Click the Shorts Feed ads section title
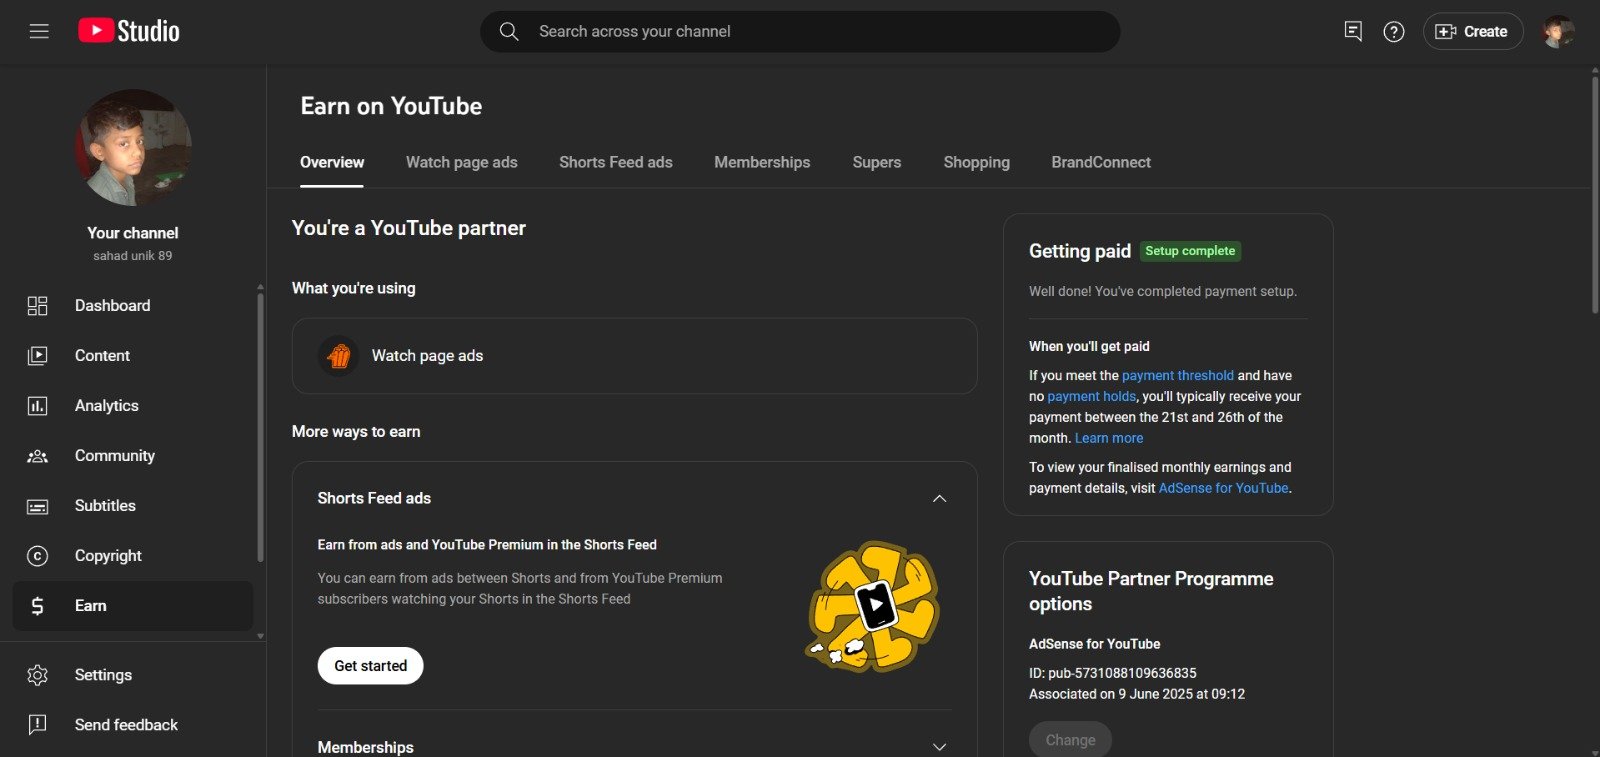This screenshot has height=757, width=1600. 374,498
